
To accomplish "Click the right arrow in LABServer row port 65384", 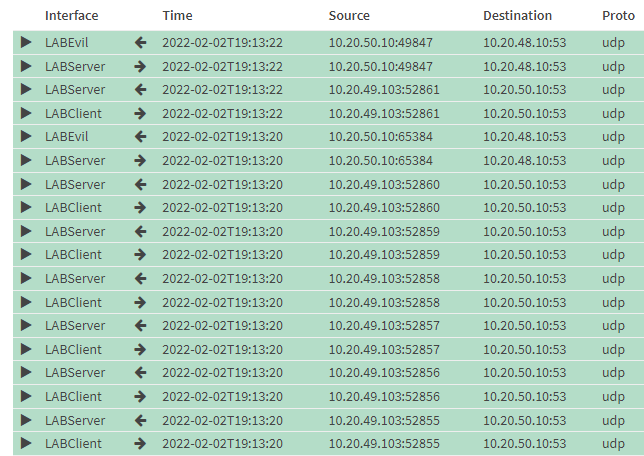I will [x=140, y=160].
